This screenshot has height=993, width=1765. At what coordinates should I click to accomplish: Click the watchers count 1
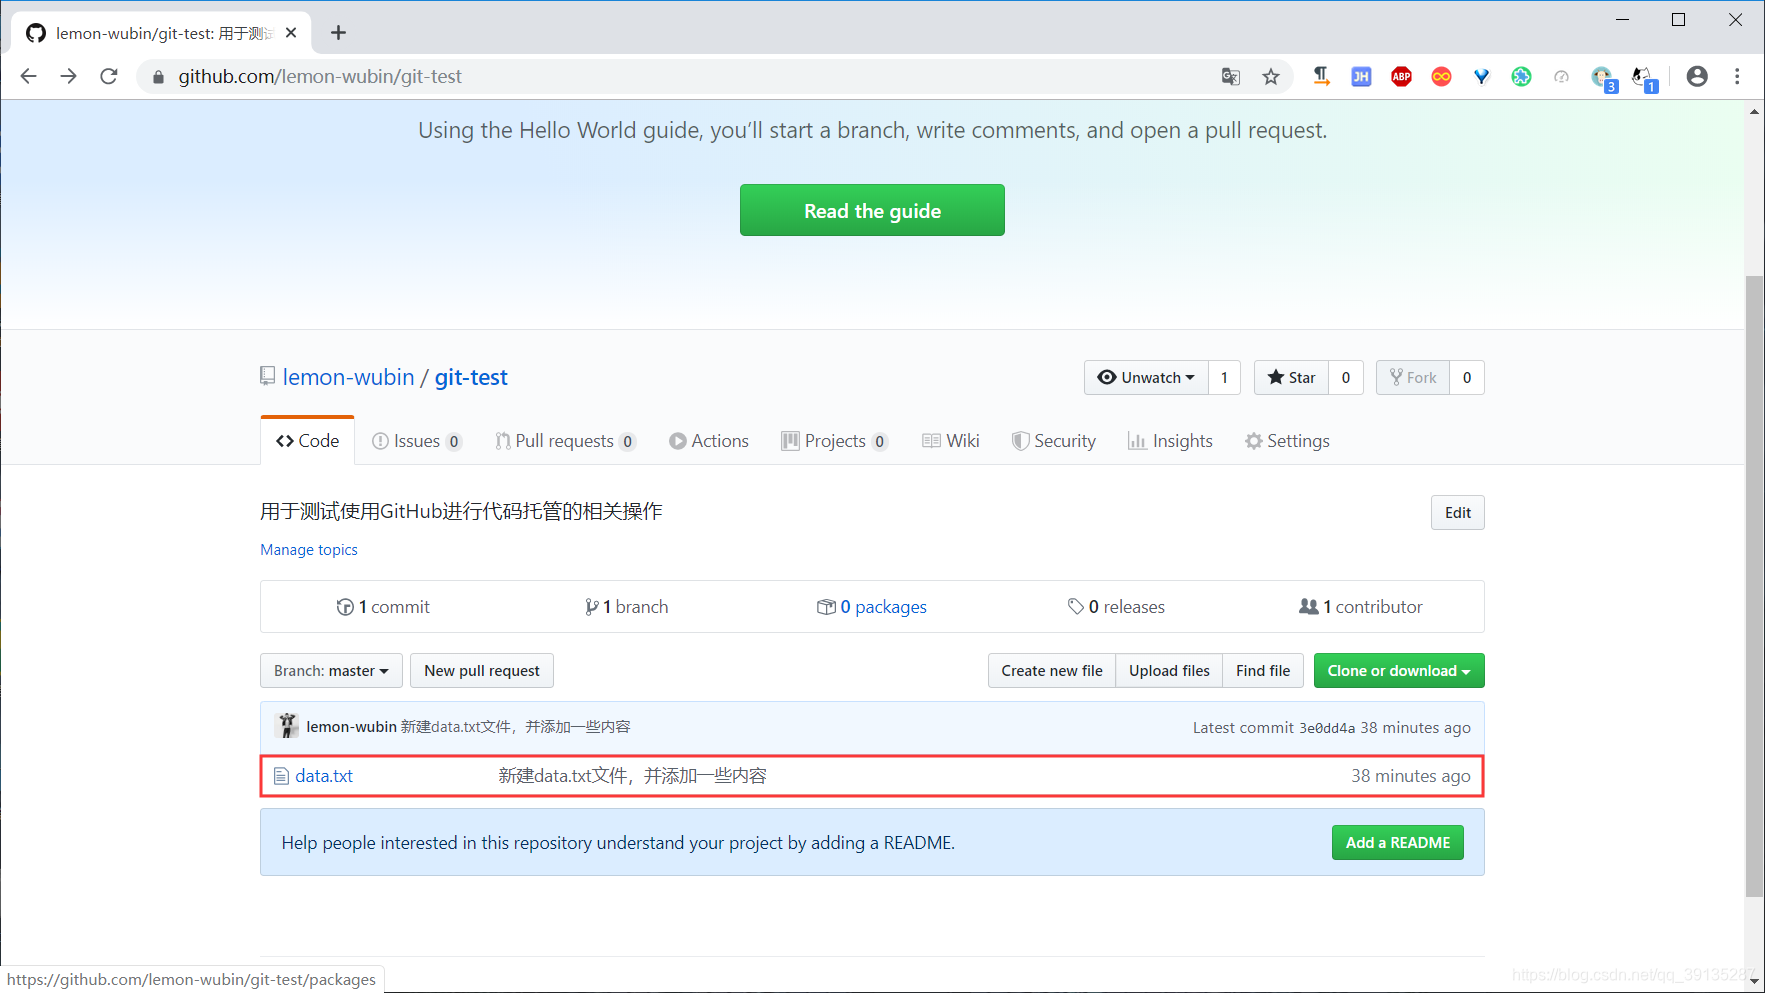[1224, 377]
